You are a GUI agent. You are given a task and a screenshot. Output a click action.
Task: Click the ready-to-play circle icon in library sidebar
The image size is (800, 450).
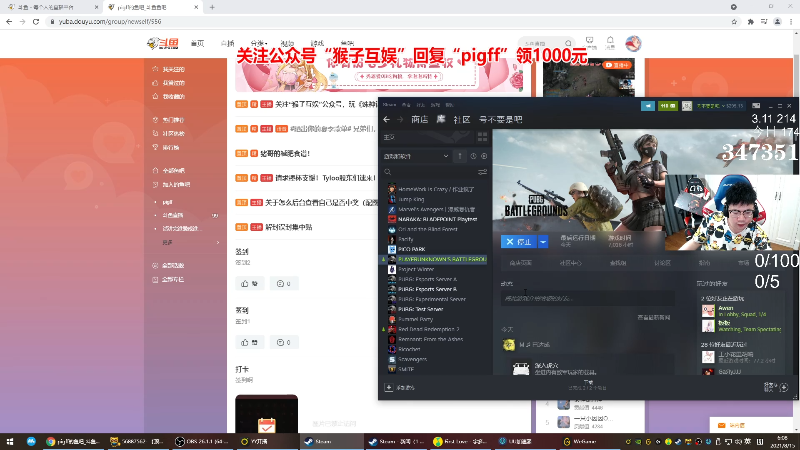point(484,156)
